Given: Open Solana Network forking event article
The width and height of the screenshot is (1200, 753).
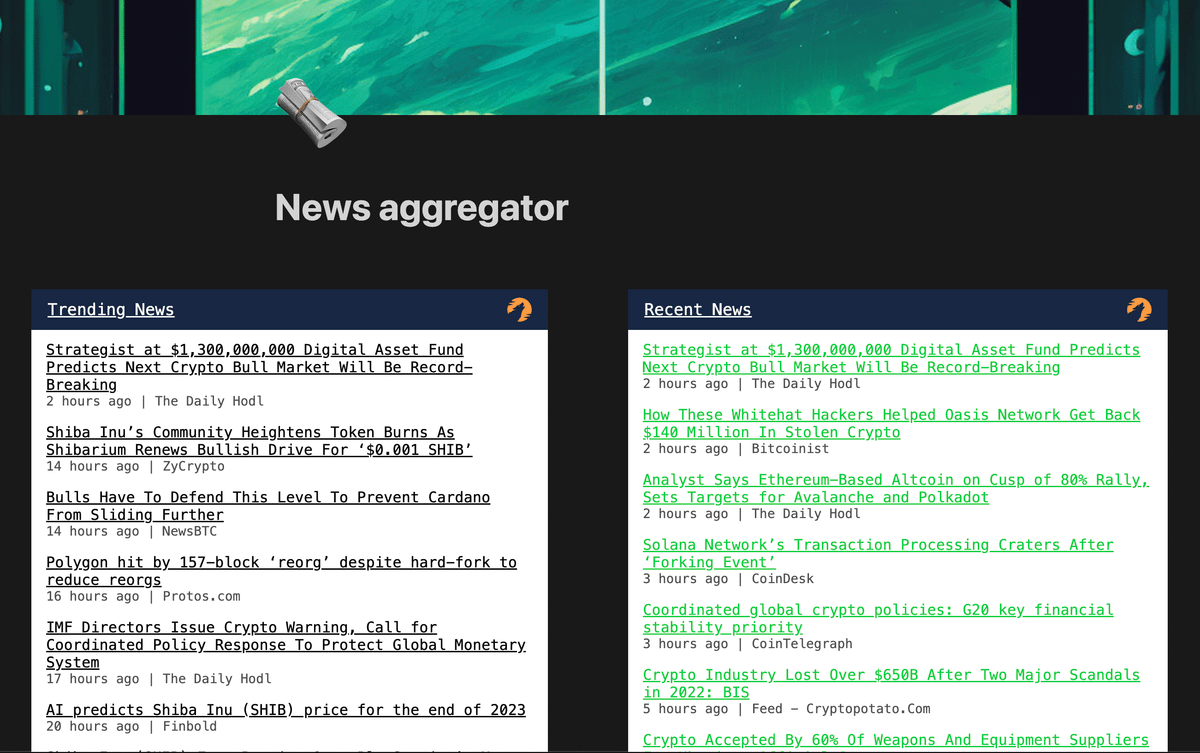Looking at the screenshot, I should (x=877, y=553).
